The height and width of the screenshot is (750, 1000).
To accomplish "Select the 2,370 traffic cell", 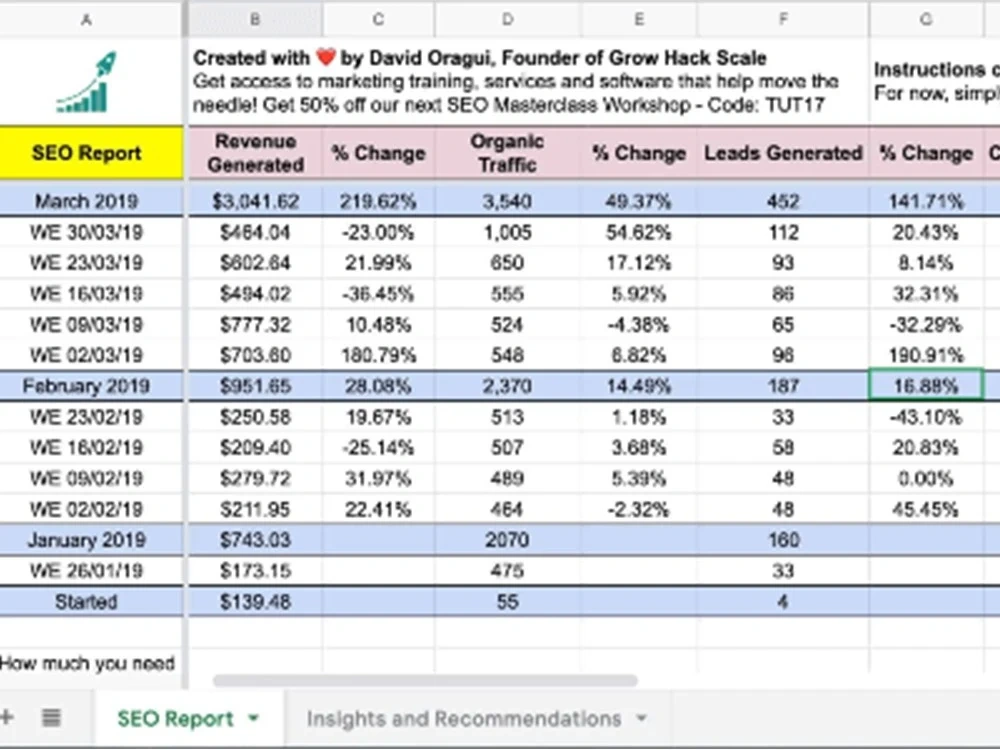I will tap(508, 386).
